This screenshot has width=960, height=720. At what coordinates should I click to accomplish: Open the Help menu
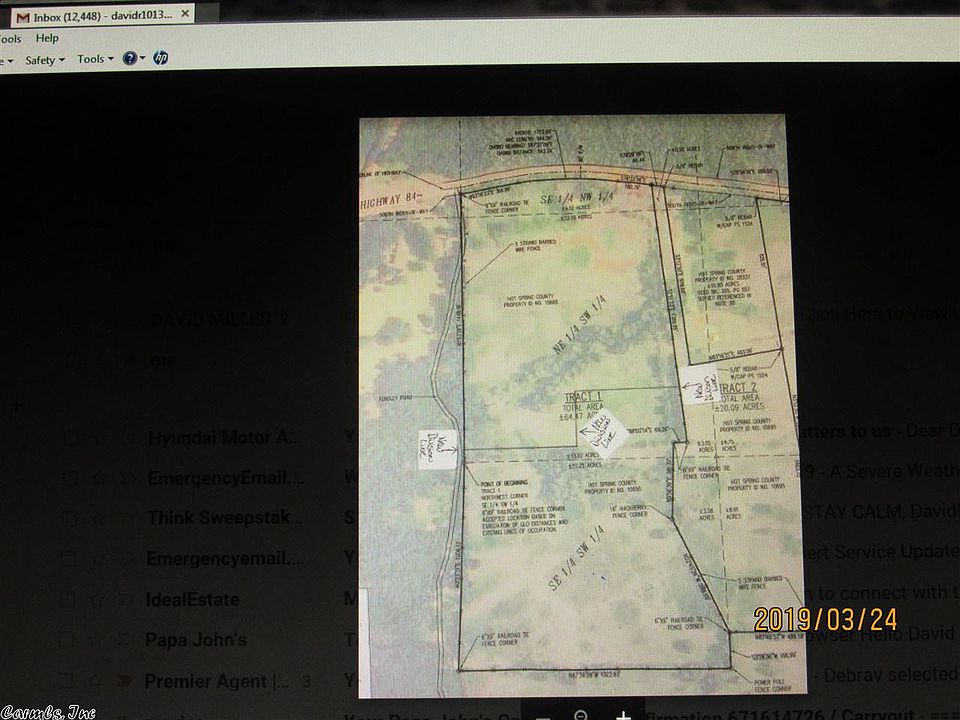(47, 38)
